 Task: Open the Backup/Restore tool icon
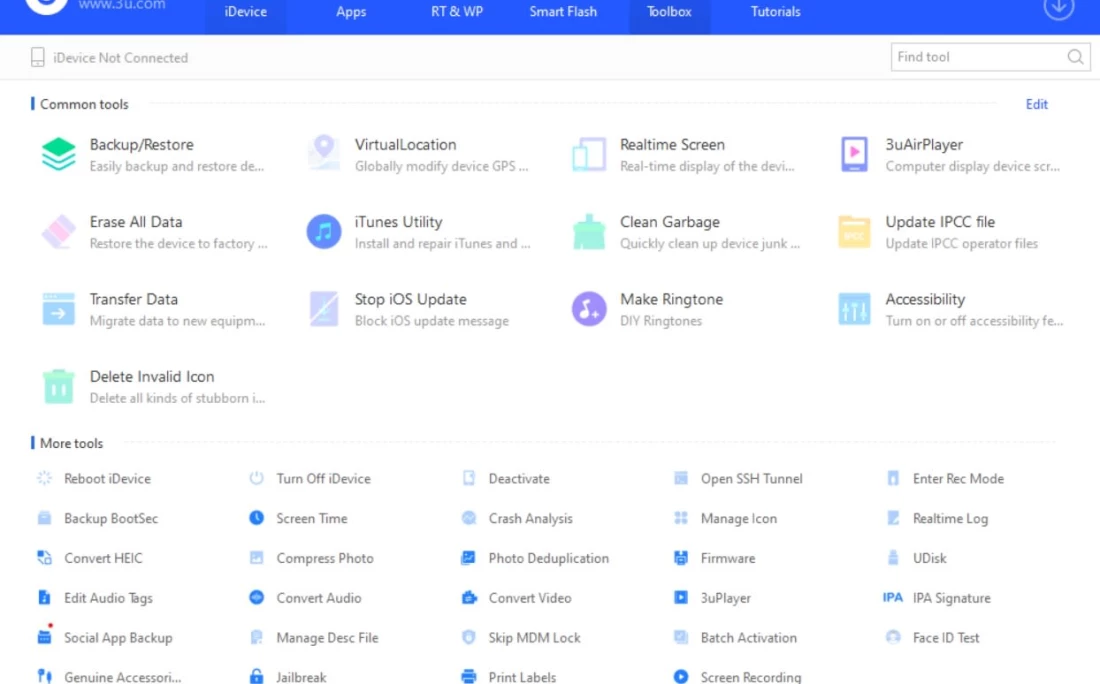pyautogui.click(x=59, y=155)
